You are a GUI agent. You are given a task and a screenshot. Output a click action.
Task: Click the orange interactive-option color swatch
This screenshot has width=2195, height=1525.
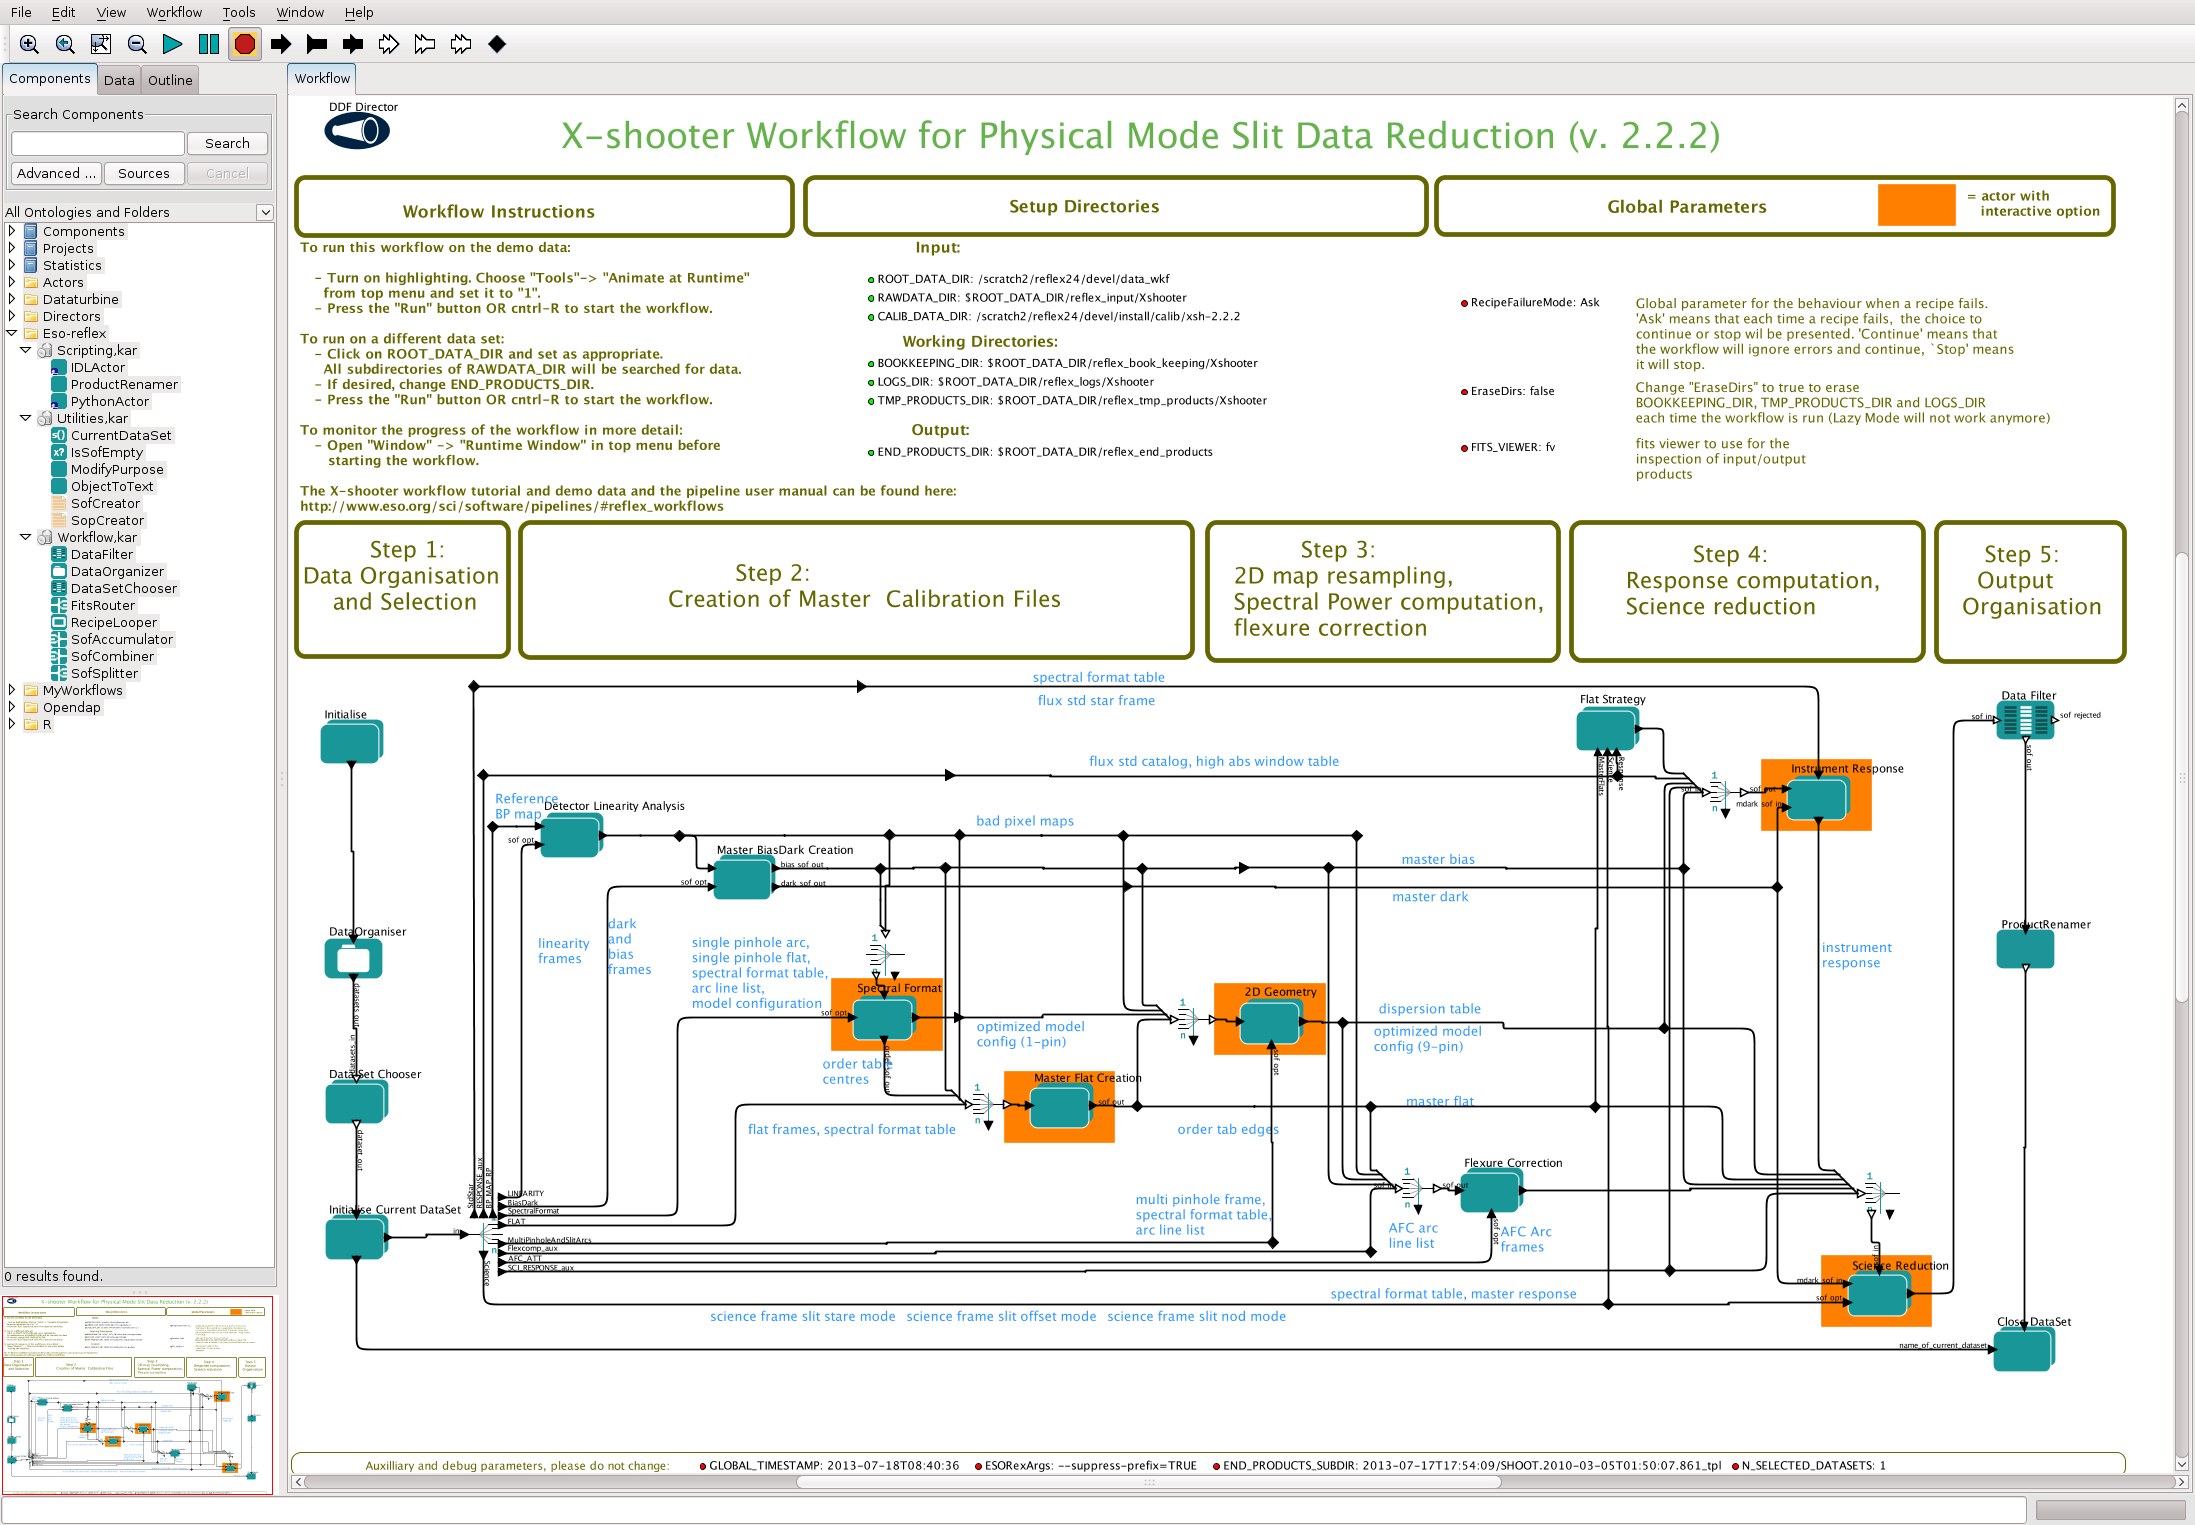tap(1915, 205)
